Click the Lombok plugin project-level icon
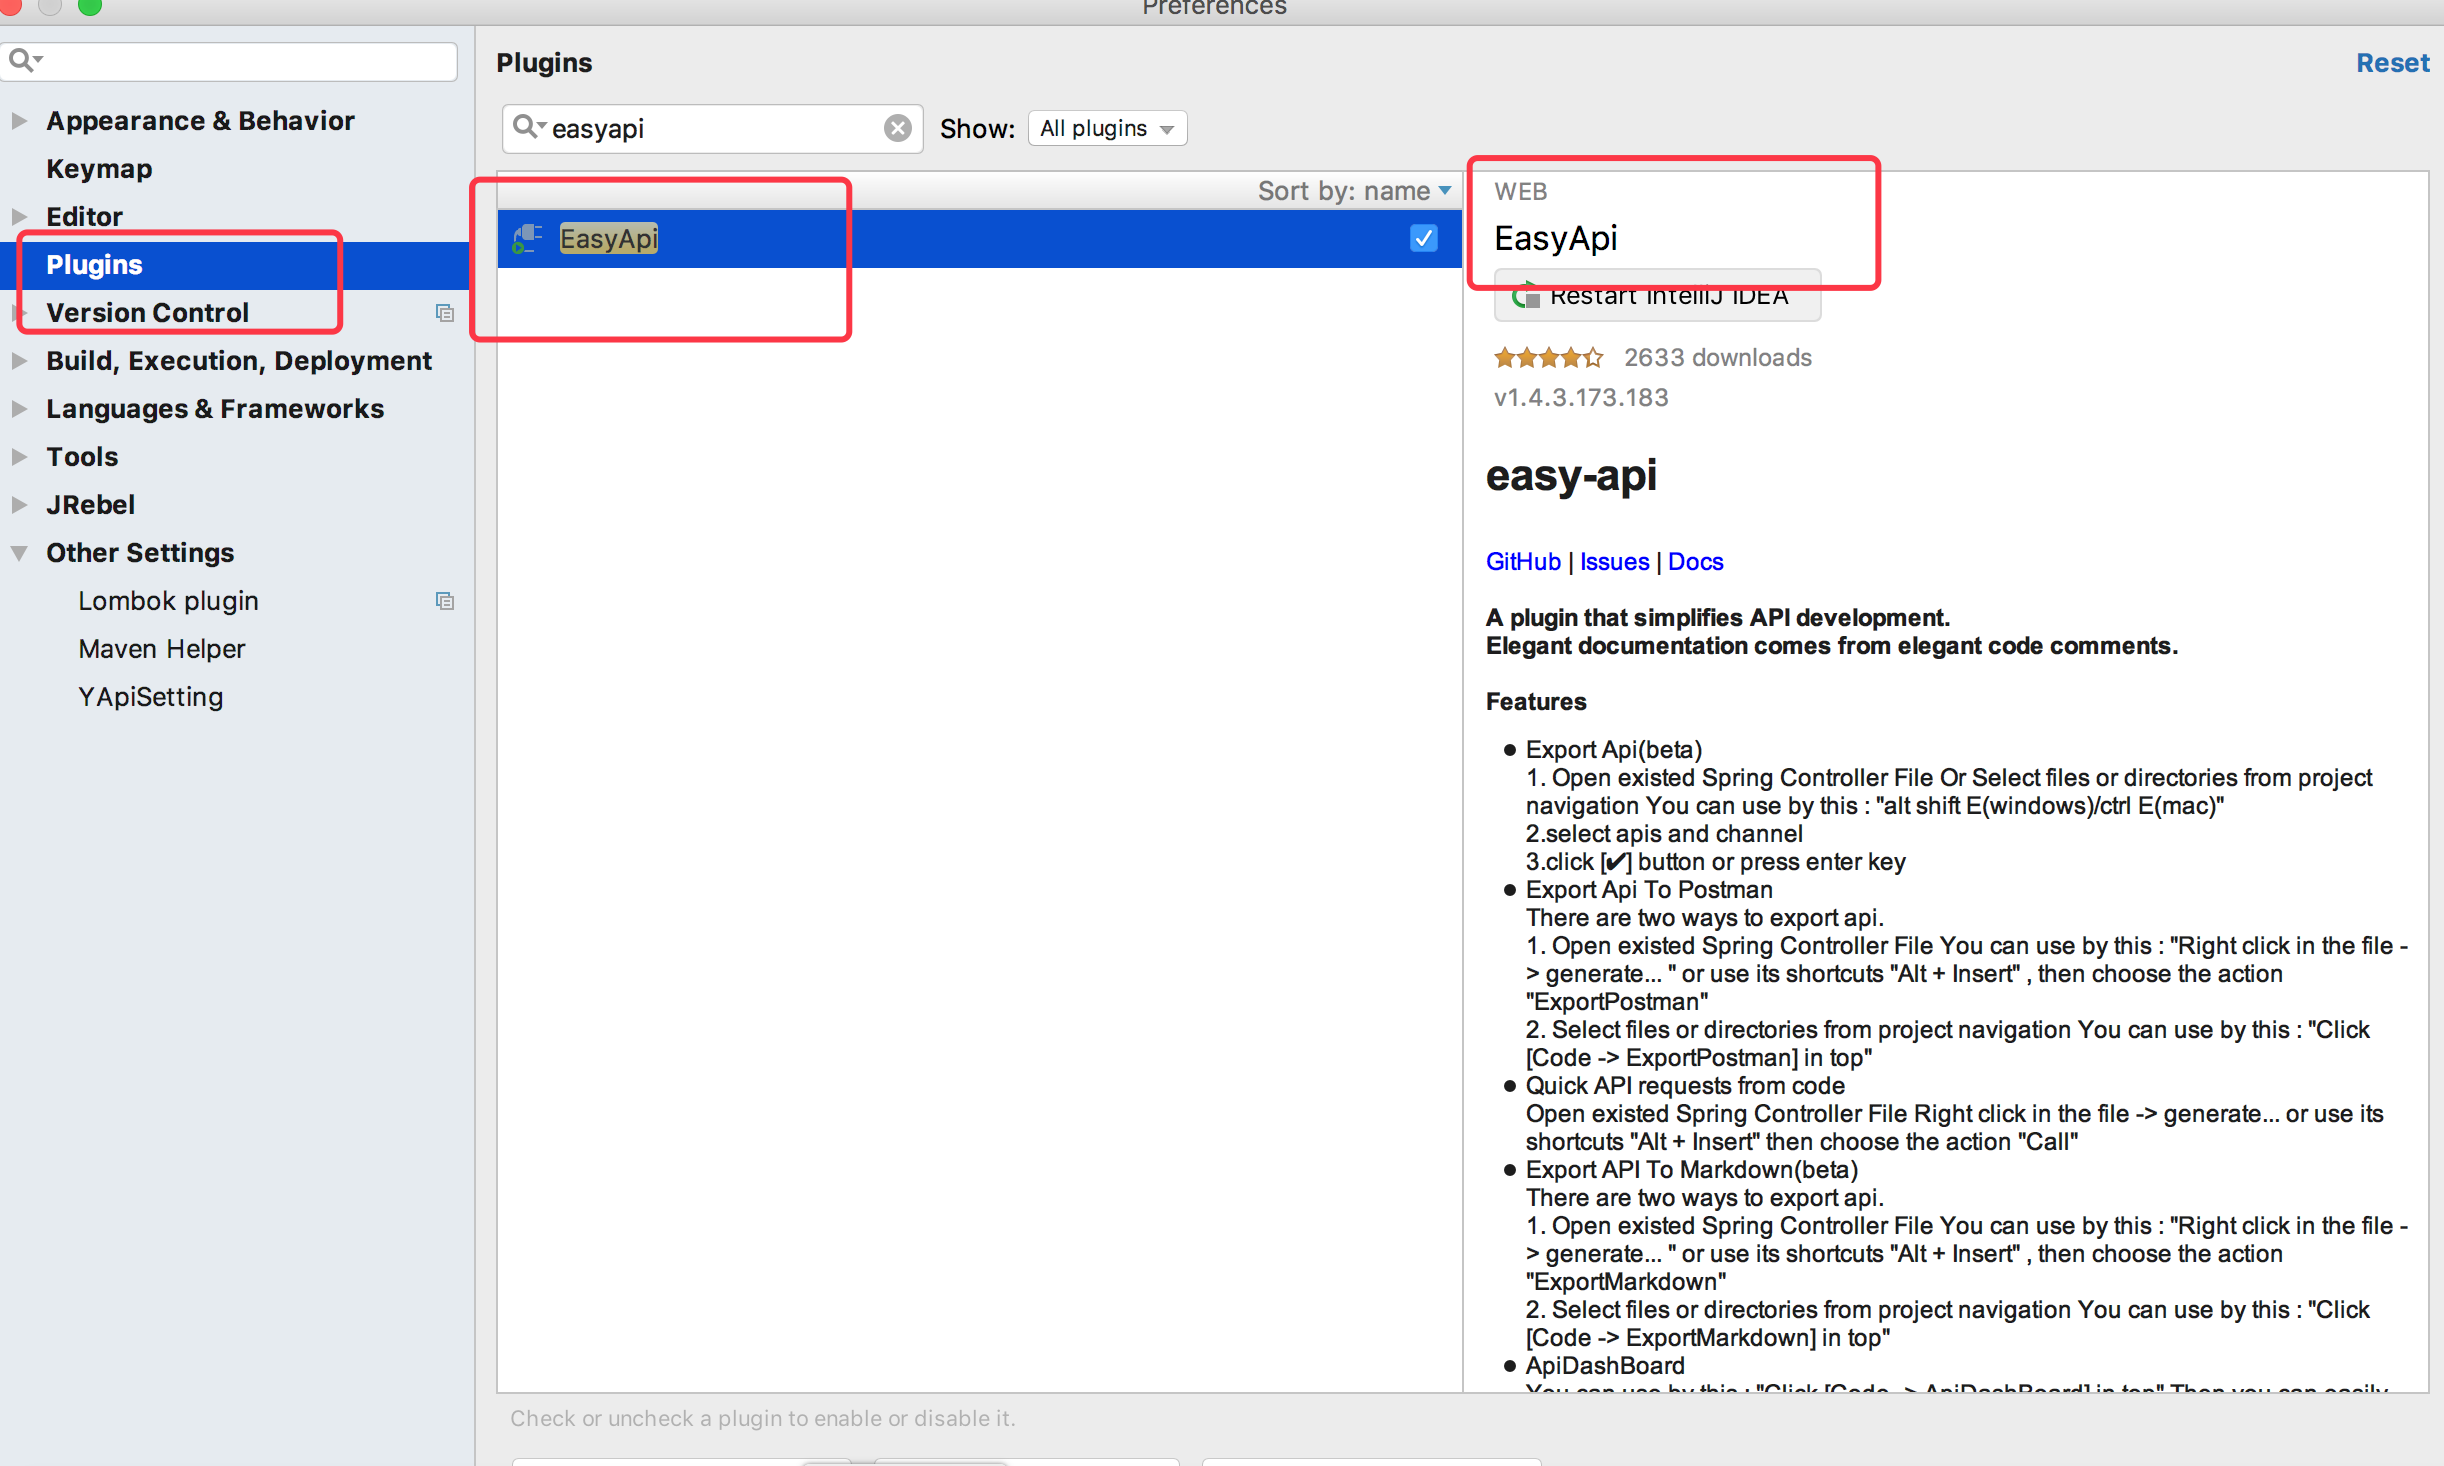Viewport: 2444px width, 1466px height. (x=445, y=601)
